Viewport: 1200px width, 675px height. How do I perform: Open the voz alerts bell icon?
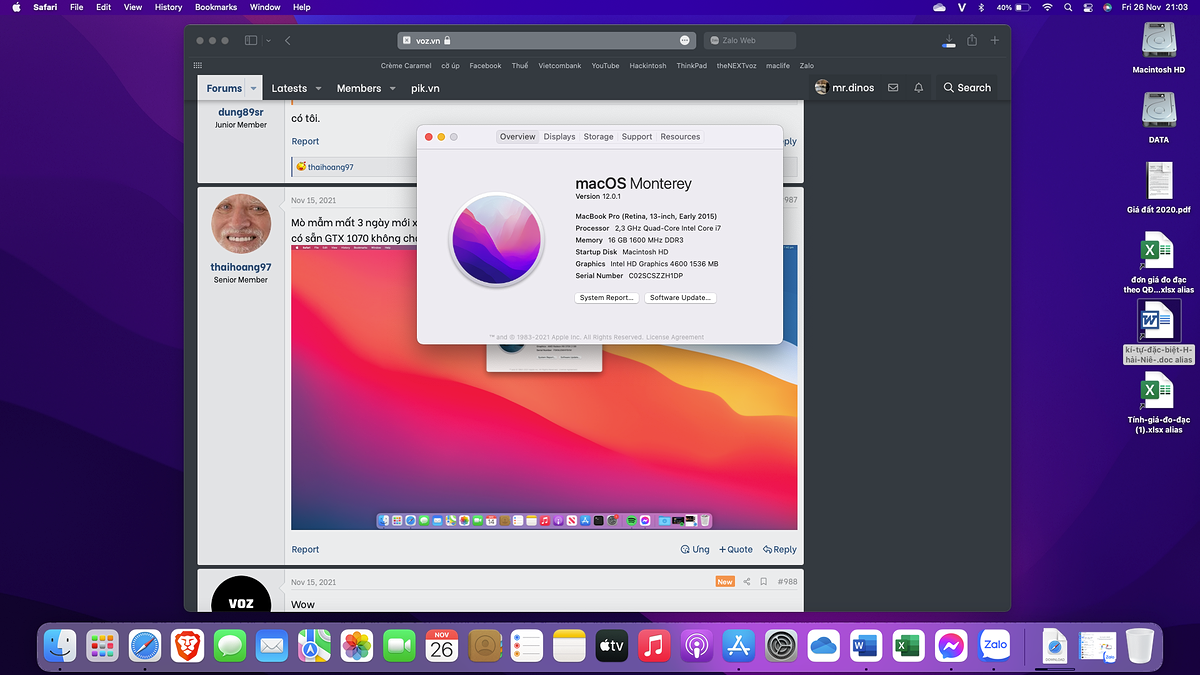[x=919, y=88]
